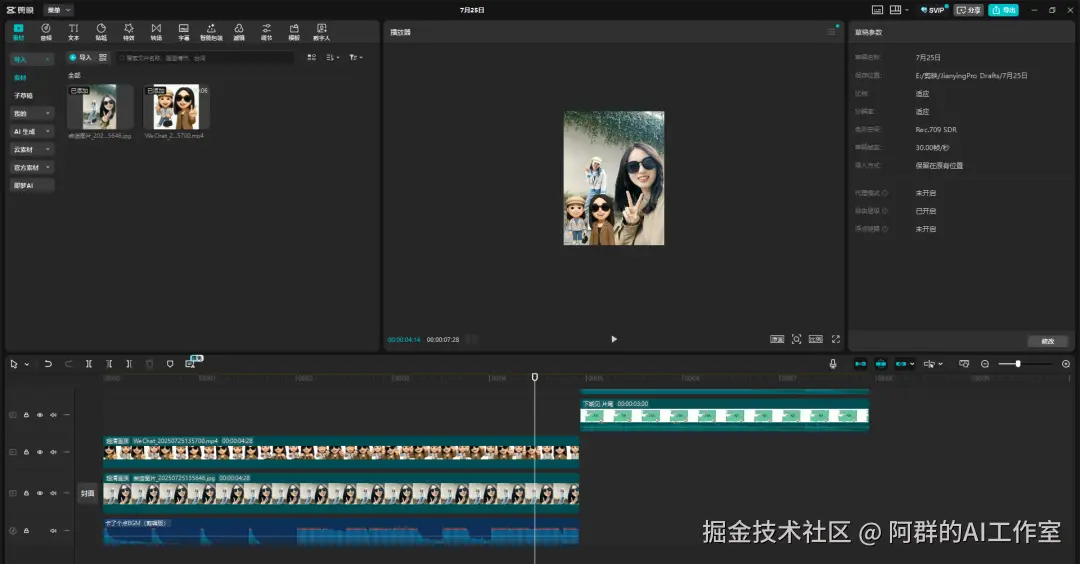This screenshot has height=564, width=1080.
Task: Click the 分享 share button
Action: click(968, 10)
